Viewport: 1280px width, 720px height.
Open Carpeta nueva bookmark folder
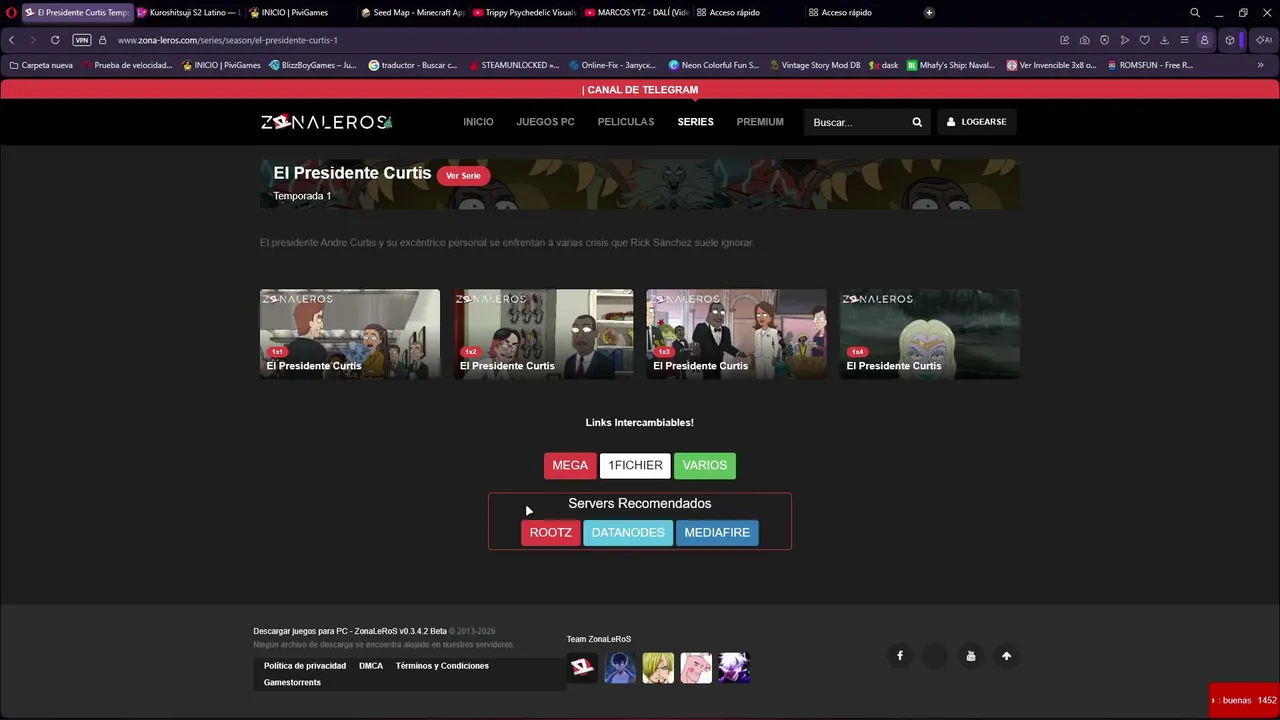(41, 65)
